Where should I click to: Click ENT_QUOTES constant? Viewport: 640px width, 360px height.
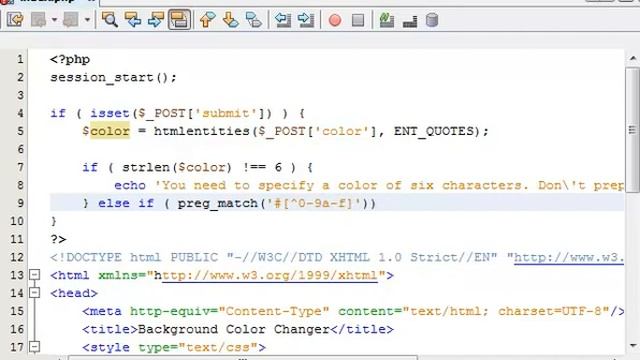[433, 131]
